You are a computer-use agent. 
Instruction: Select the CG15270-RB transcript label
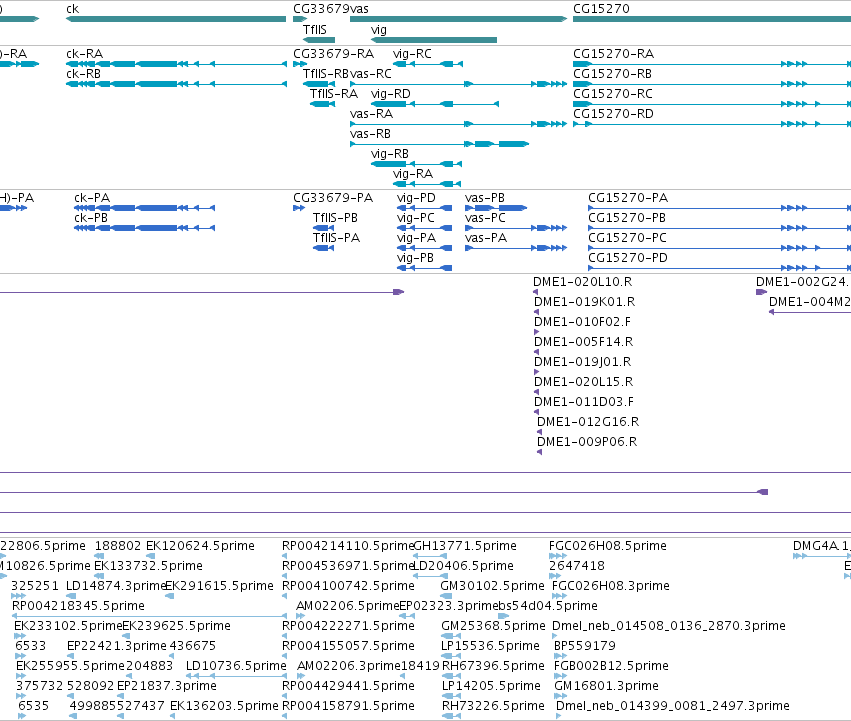point(613,74)
